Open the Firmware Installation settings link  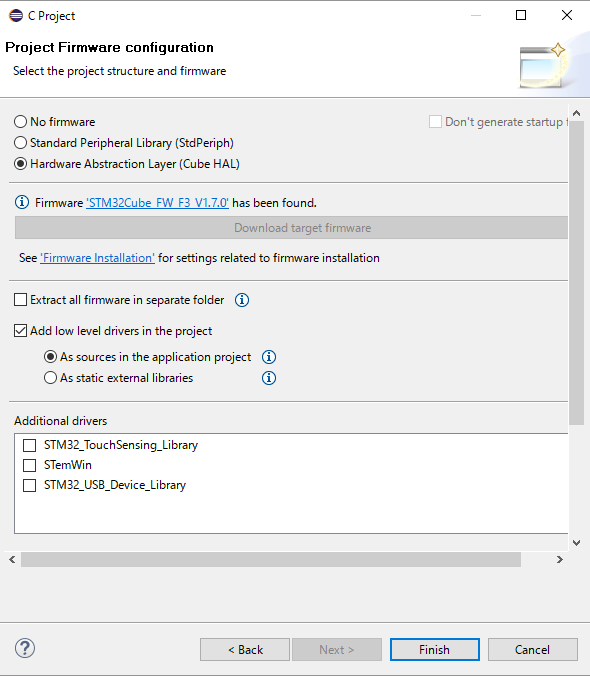(x=97, y=258)
